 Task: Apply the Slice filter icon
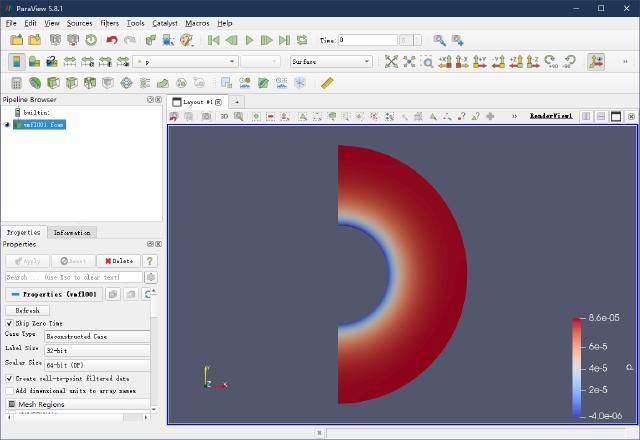click(71, 83)
